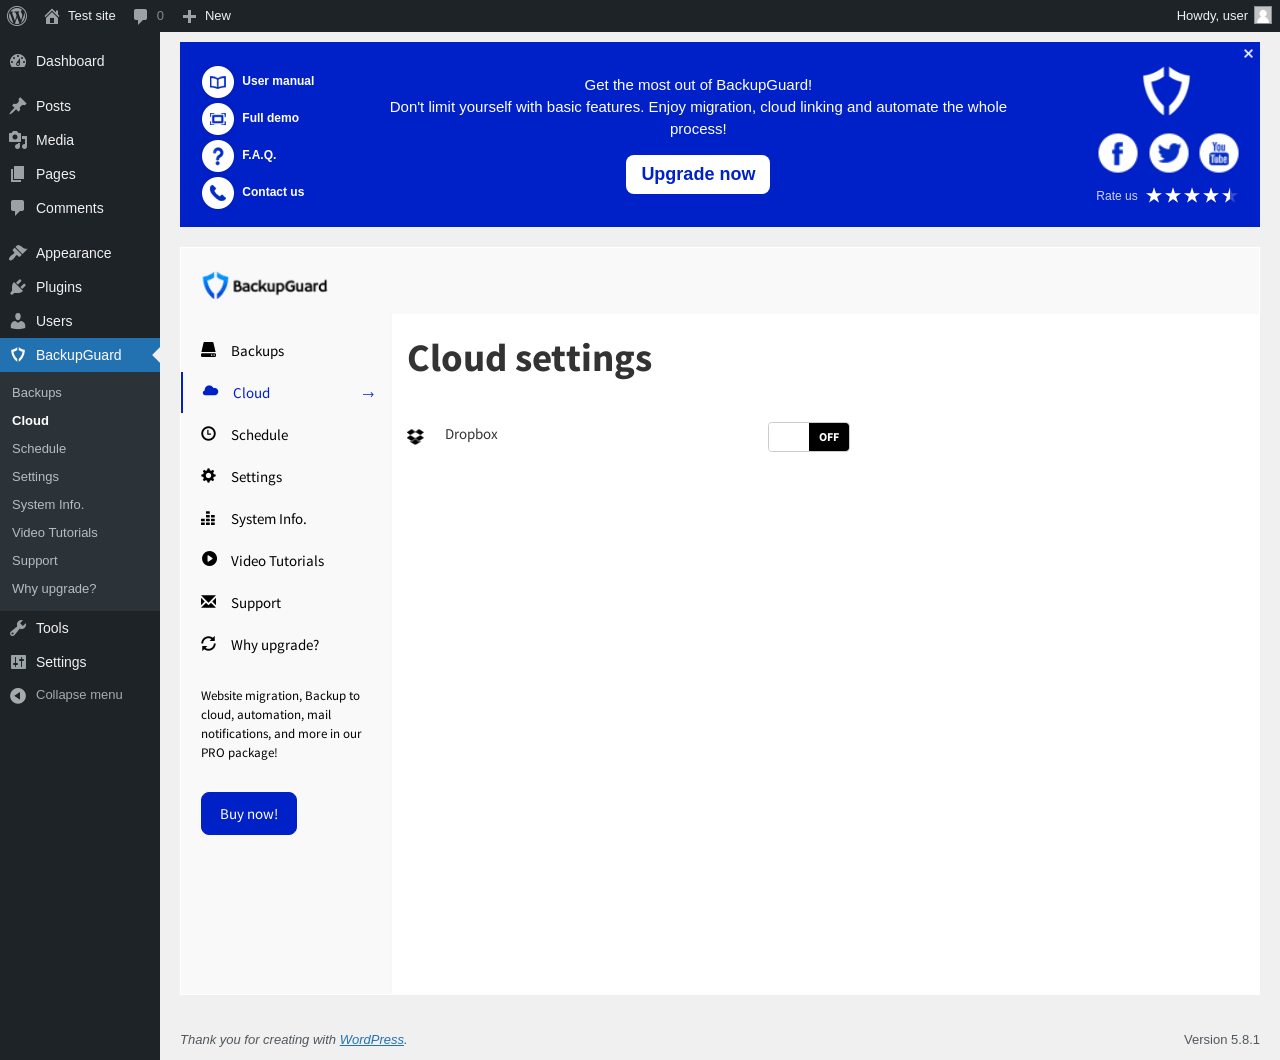The image size is (1280, 1060).
Task: Click the New content plus button
Action: pos(207,16)
